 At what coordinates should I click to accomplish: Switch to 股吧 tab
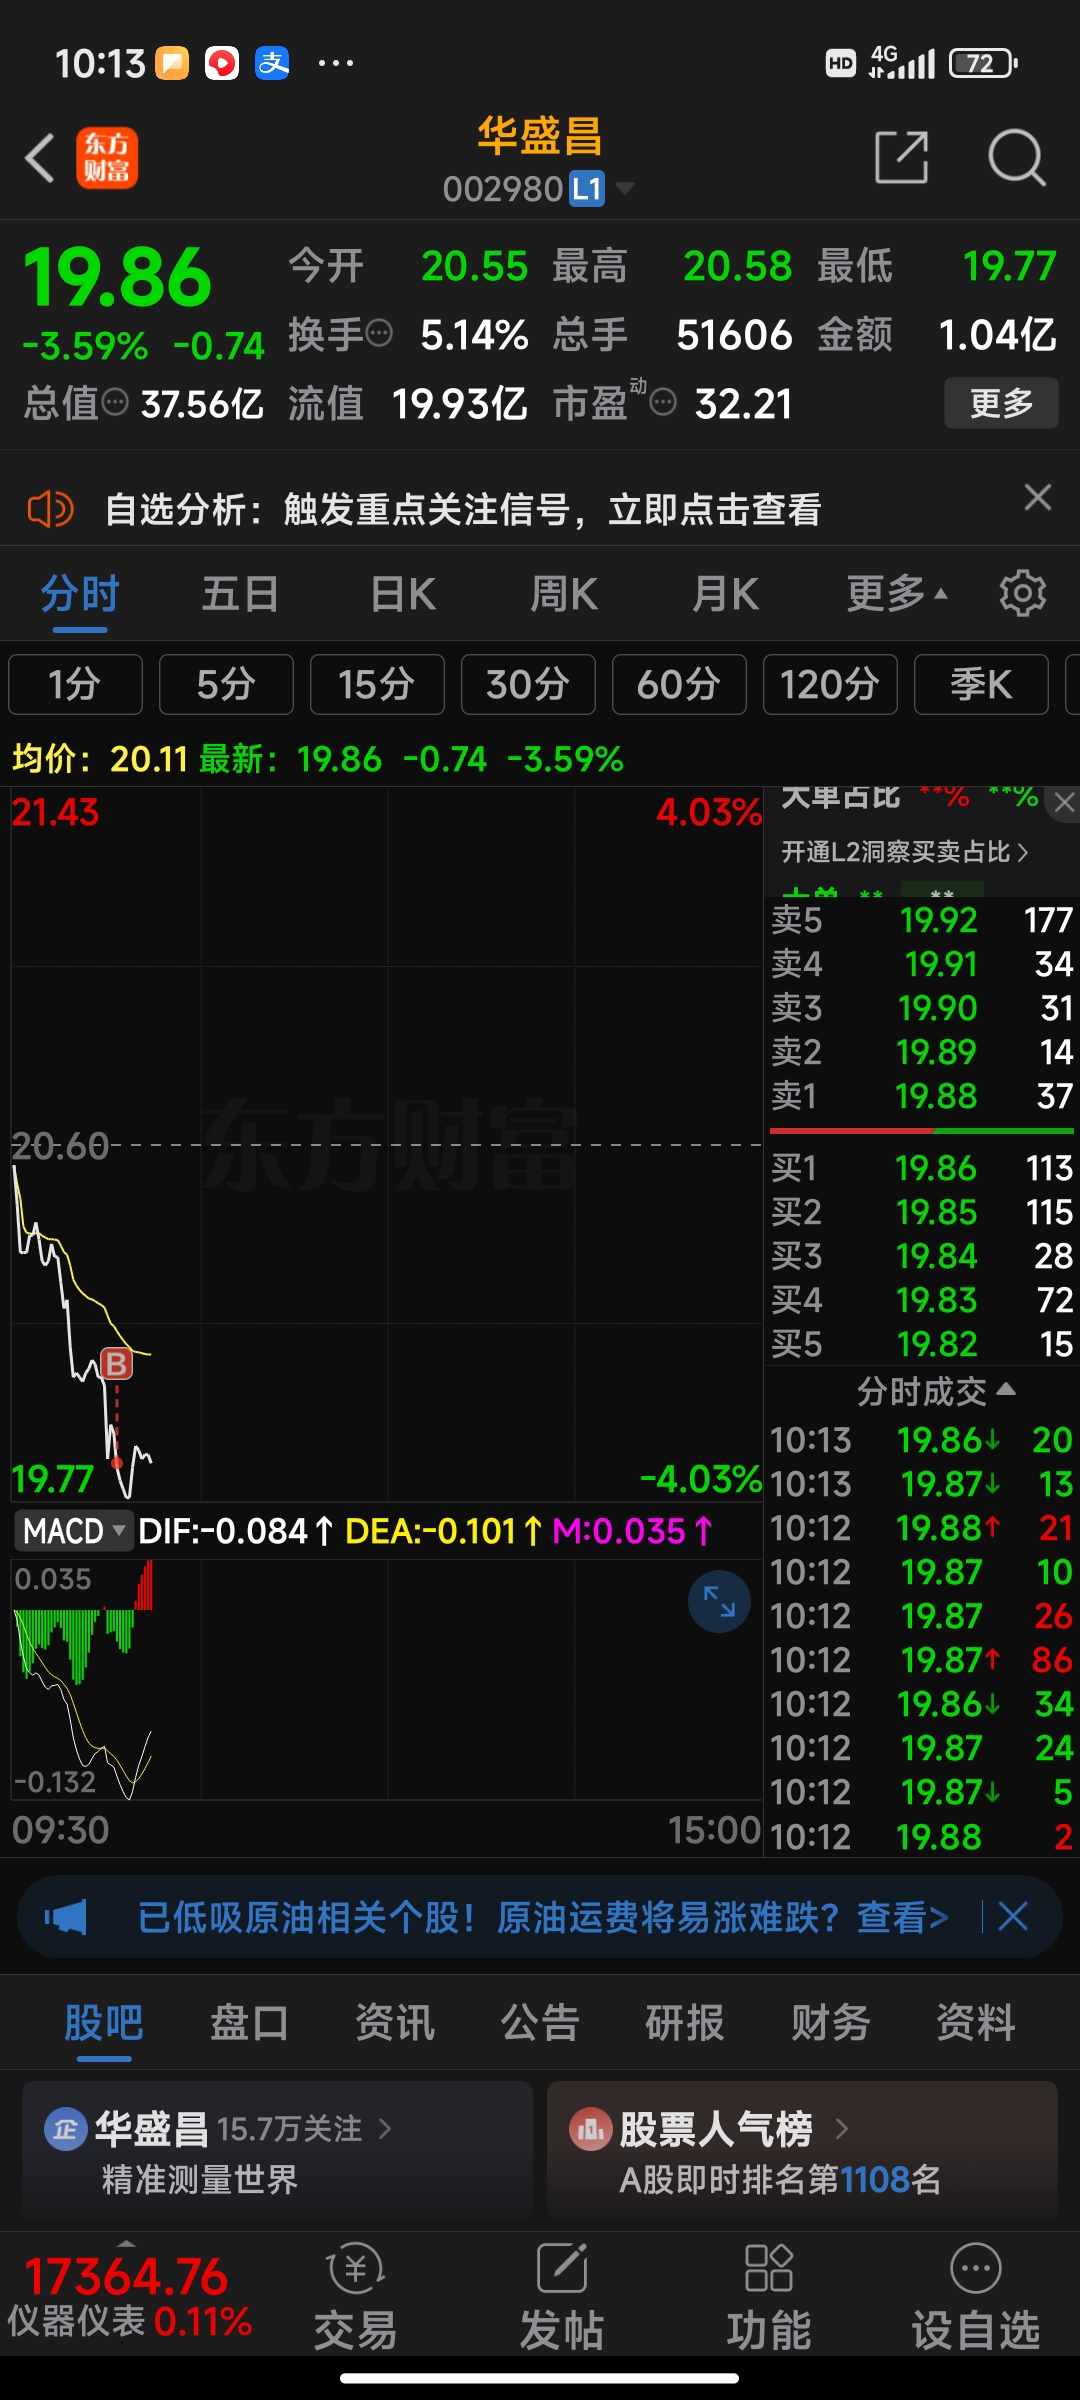click(104, 2022)
